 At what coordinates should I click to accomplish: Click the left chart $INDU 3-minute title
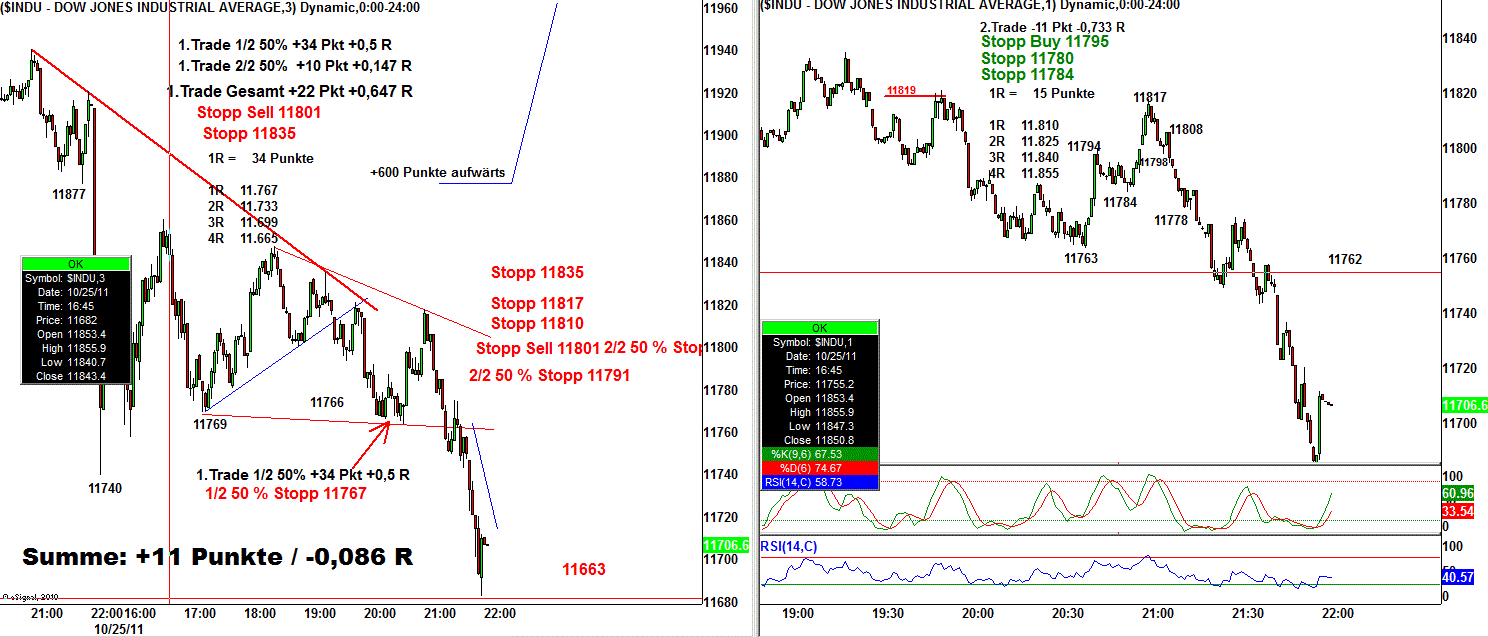(x=211, y=7)
